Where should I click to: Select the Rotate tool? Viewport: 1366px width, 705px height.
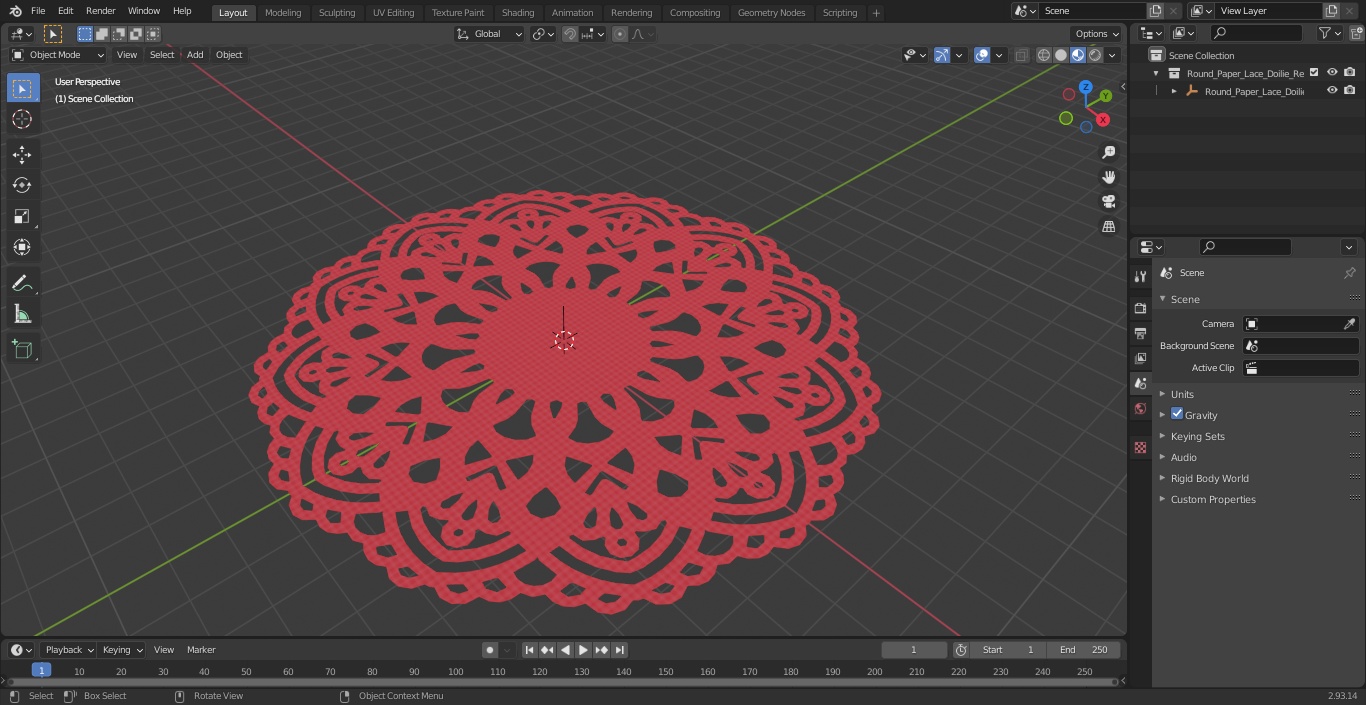[22, 185]
